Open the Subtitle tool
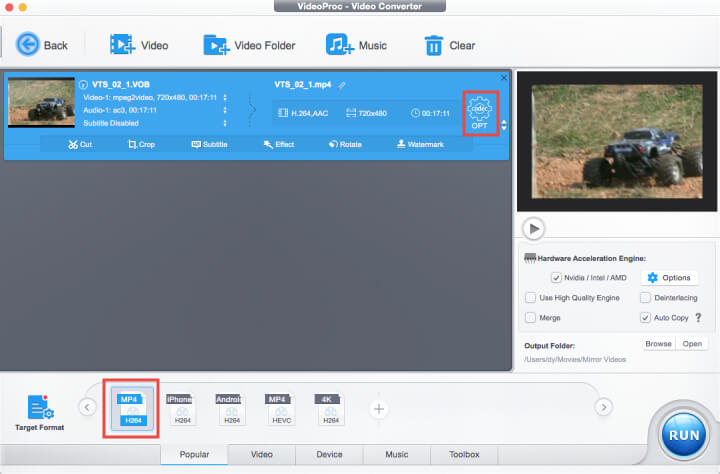 click(x=209, y=144)
